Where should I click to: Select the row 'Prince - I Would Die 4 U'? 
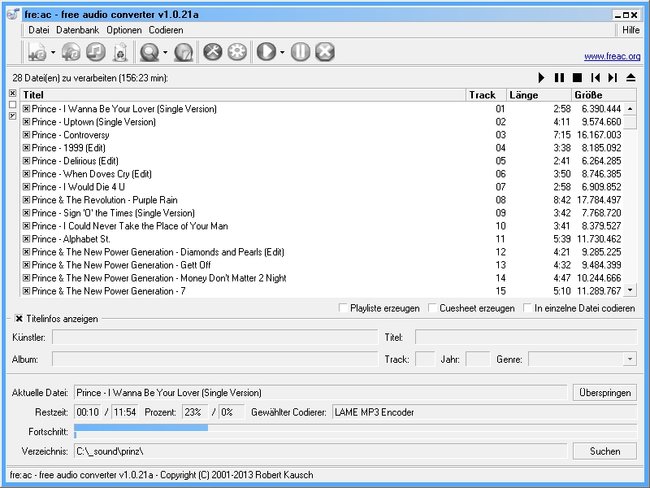pyautogui.click(x=322, y=187)
